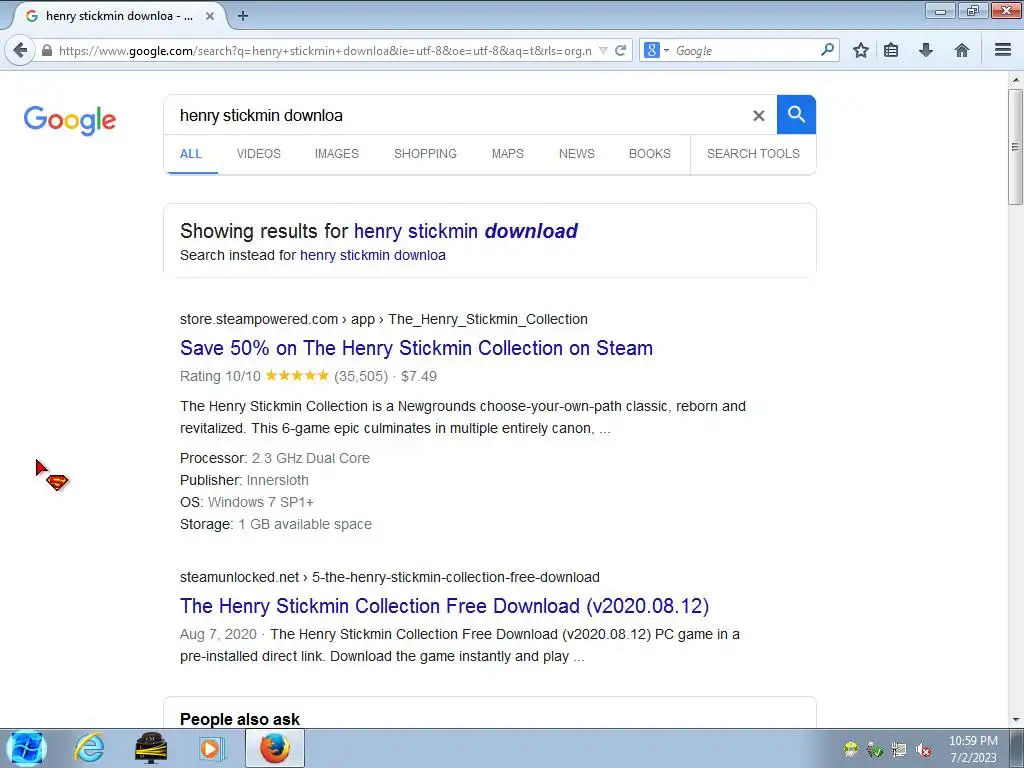The image size is (1024, 768).
Task: Click the five-star rating on Steam result
Action: pyautogui.click(x=297, y=376)
